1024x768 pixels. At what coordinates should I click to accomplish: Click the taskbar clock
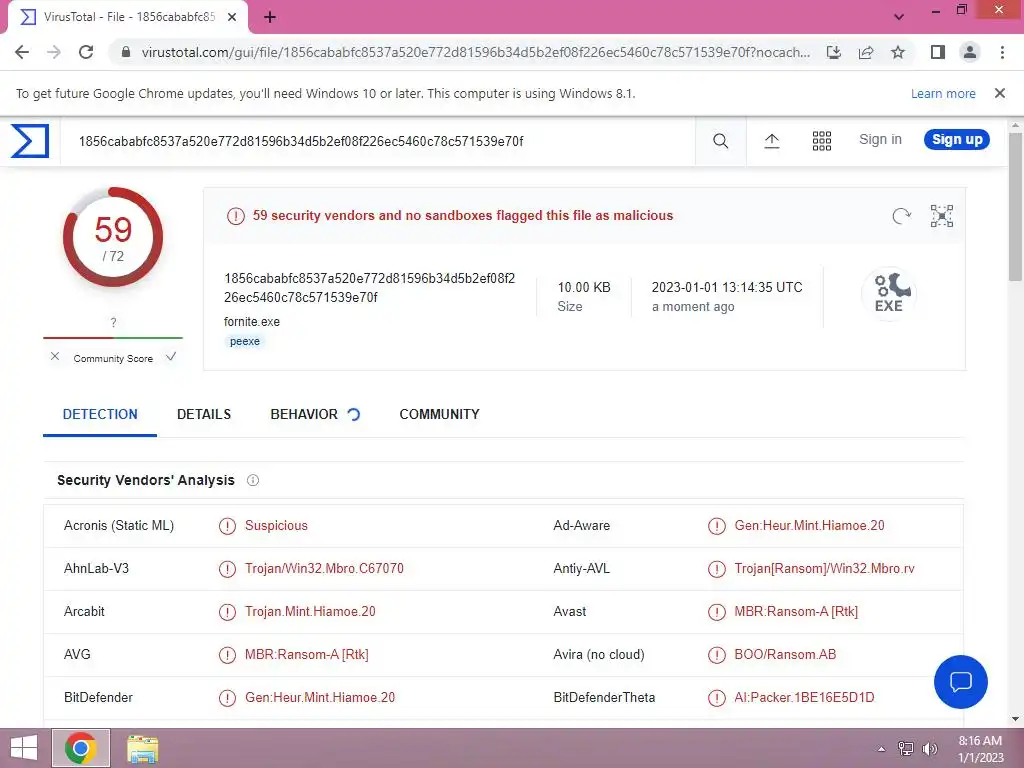(x=980, y=749)
